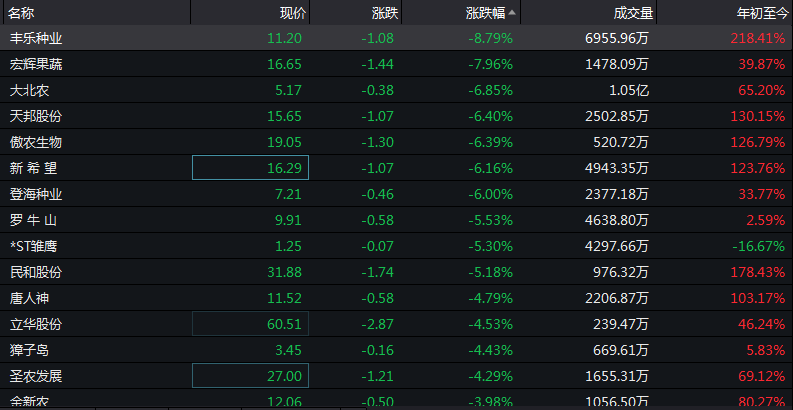Click the boxed 60.51 price cell
Image resolution: width=793 pixels, height=410 pixels.
click(251, 323)
